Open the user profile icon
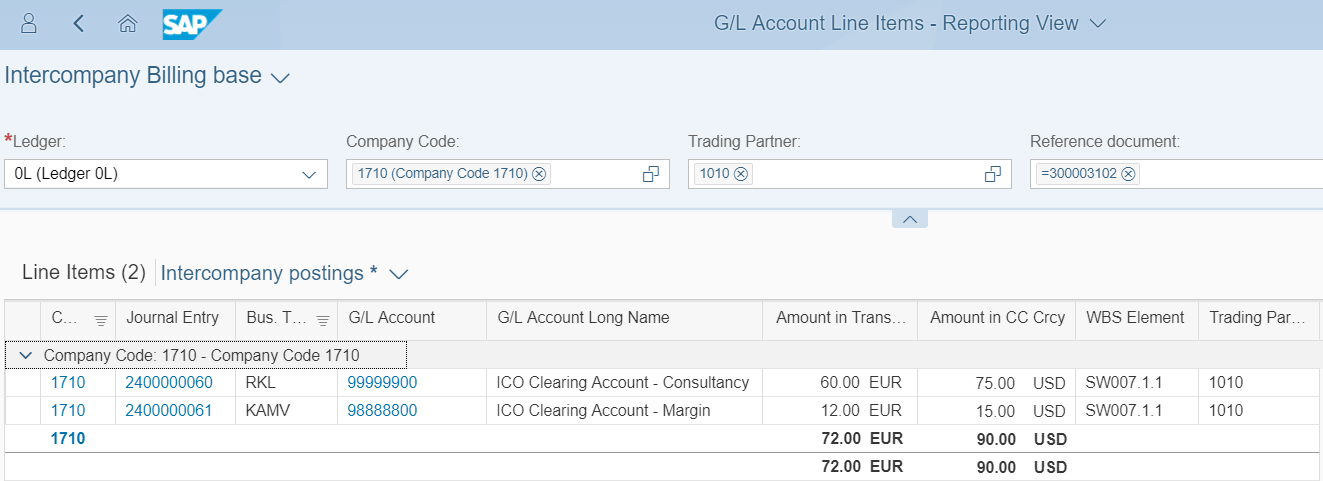 tap(29, 23)
